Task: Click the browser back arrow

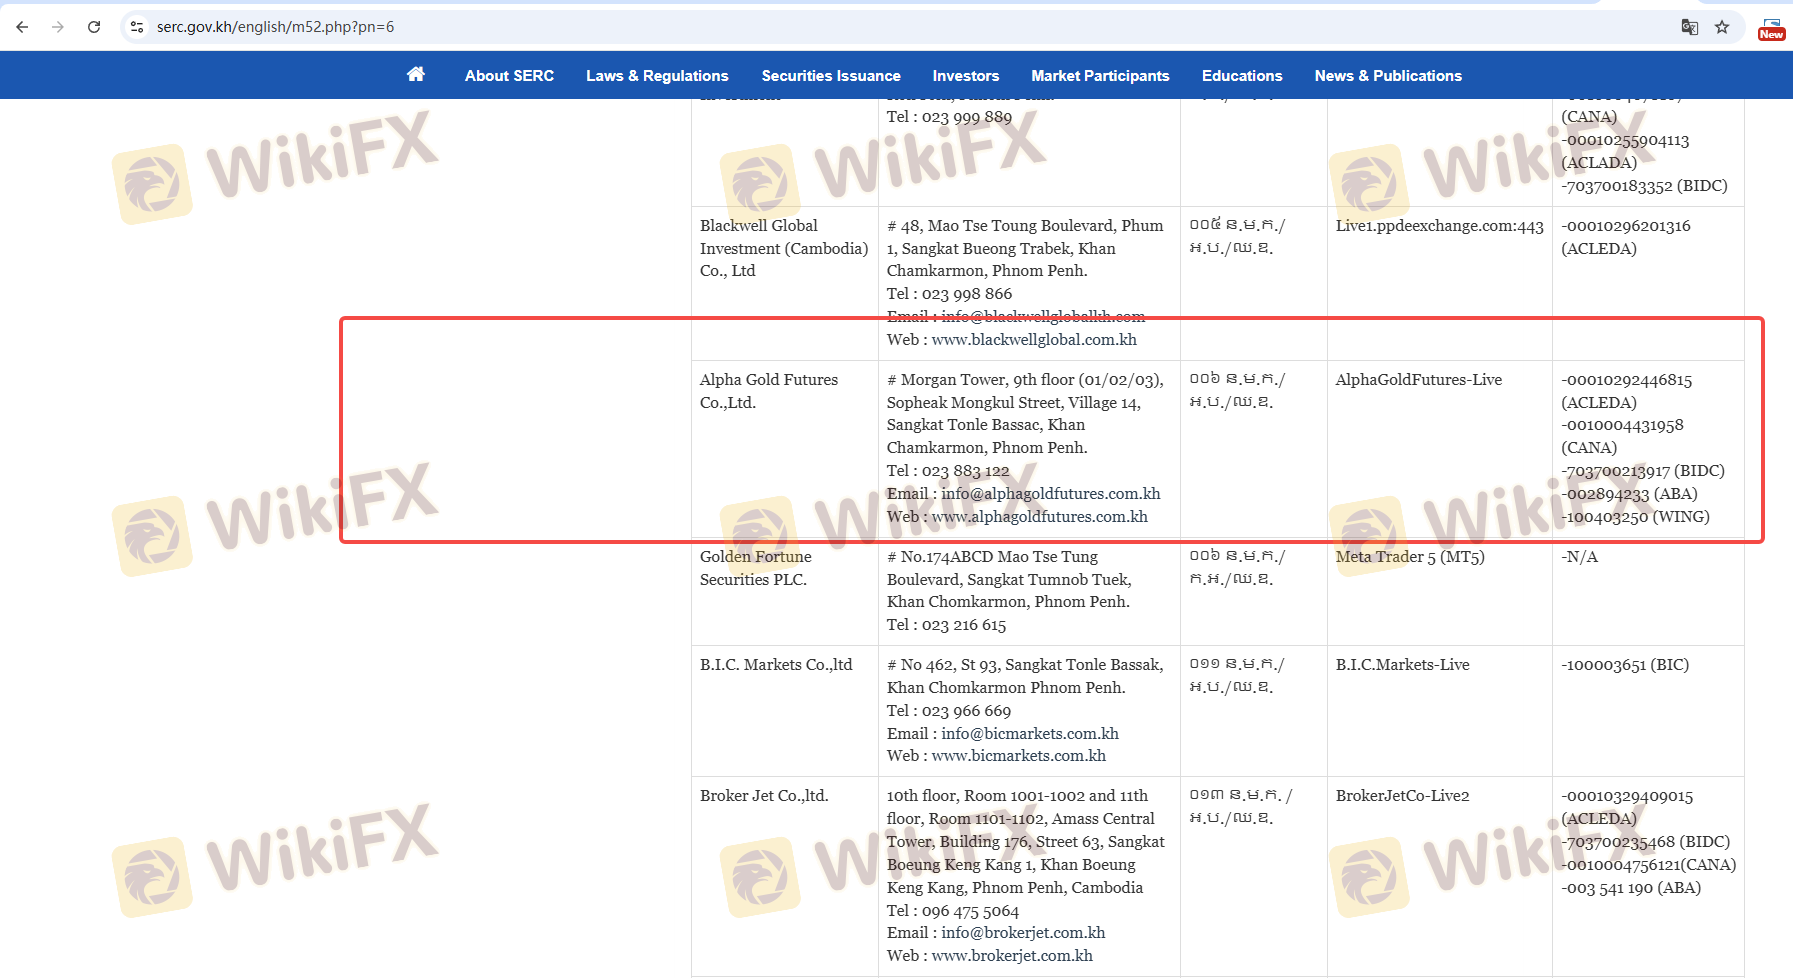Action: click(x=22, y=27)
